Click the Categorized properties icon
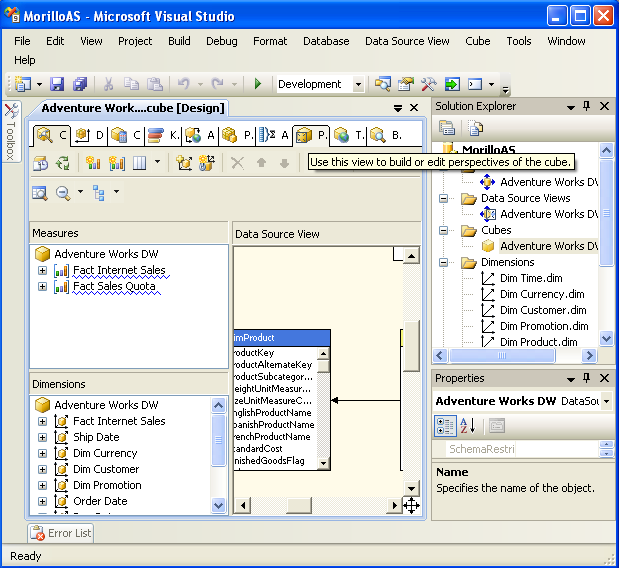Viewport: 619px width, 568px height. (445, 426)
